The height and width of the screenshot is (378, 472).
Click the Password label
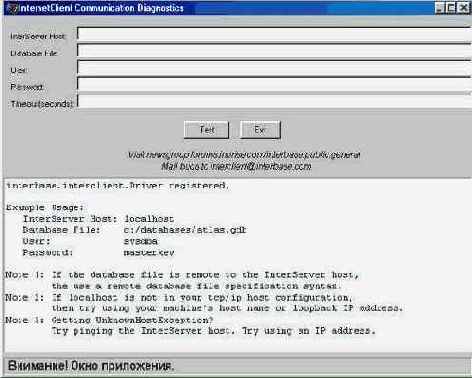click(x=27, y=87)
